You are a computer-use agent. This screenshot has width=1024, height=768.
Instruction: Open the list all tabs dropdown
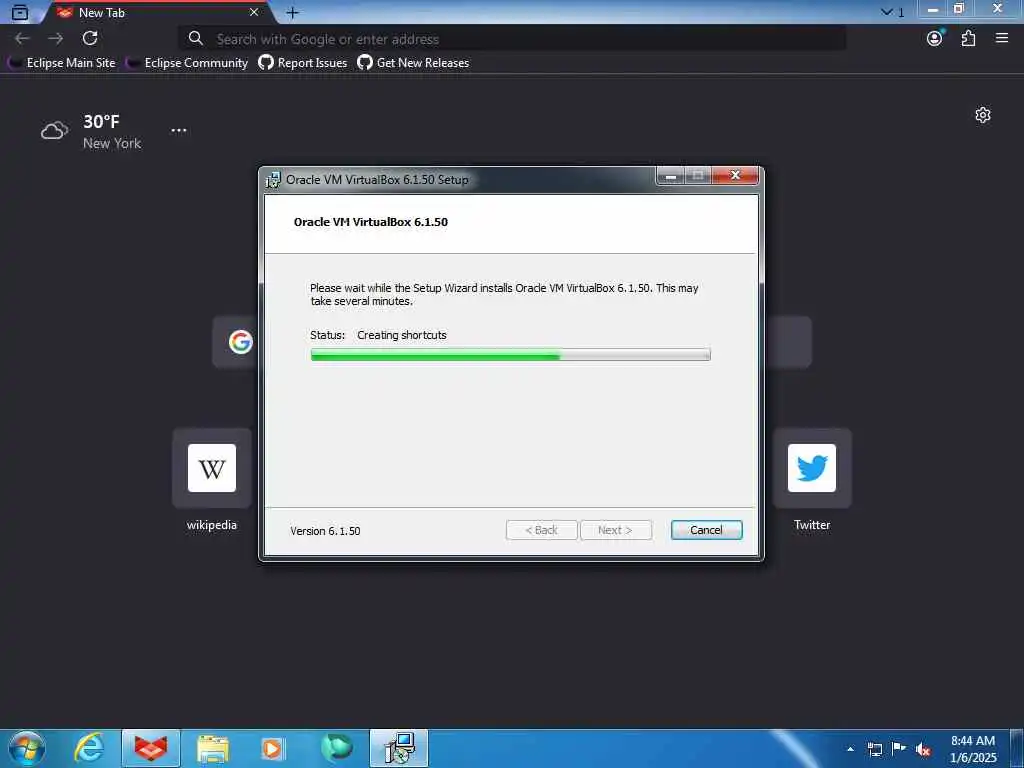(x=892, y=12)
